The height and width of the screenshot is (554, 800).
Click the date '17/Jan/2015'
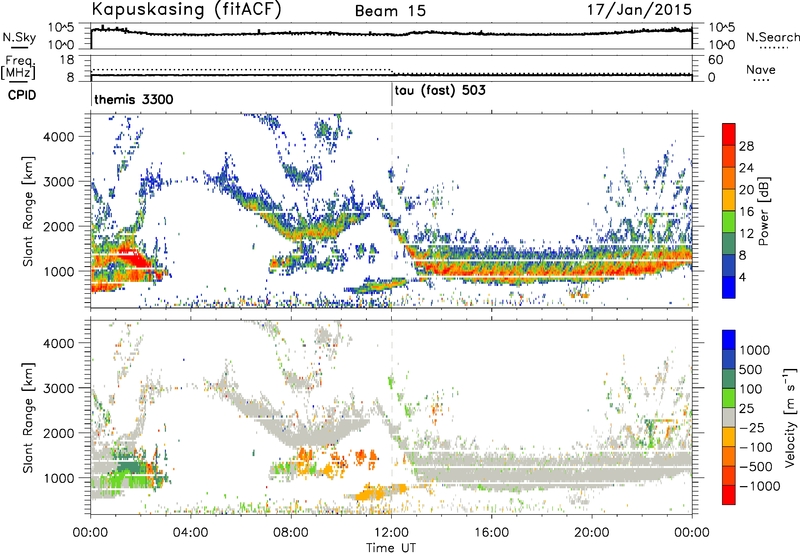point(639,10)
